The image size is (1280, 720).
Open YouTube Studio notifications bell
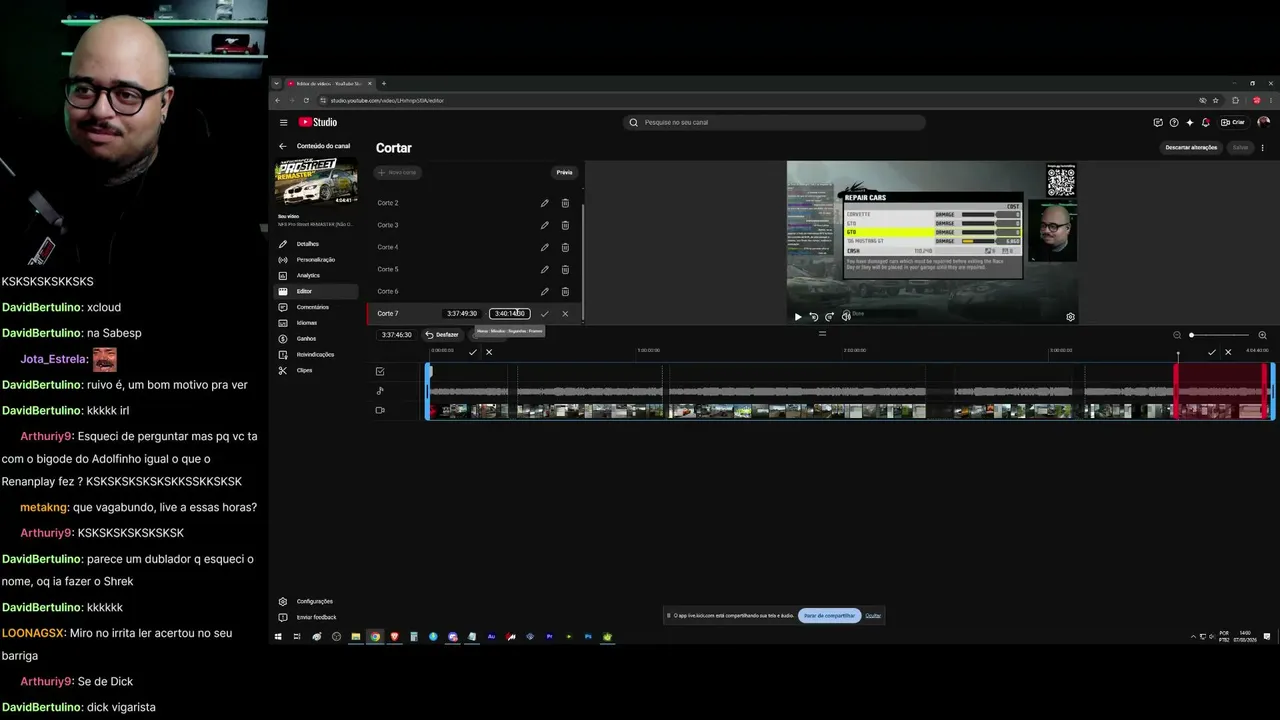point(1205,122)
